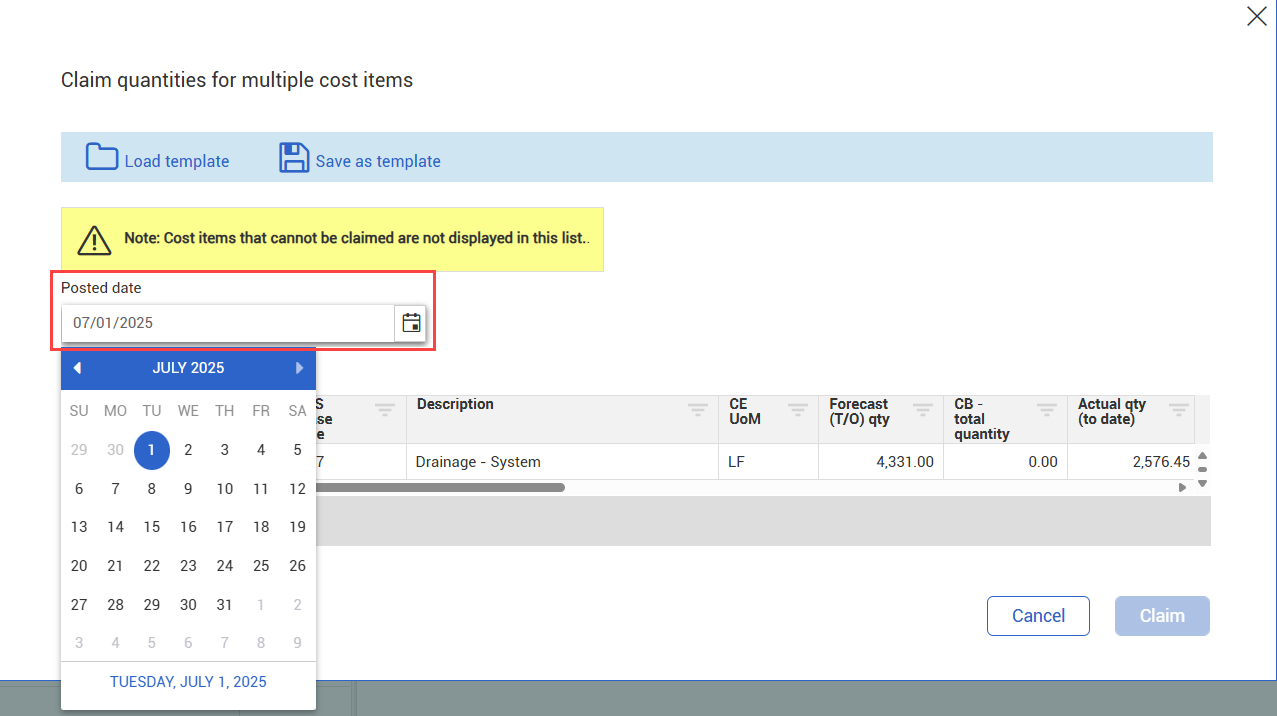Close the claim quantities dialog
The image size is (1277, 716).
click(1256, 16)
